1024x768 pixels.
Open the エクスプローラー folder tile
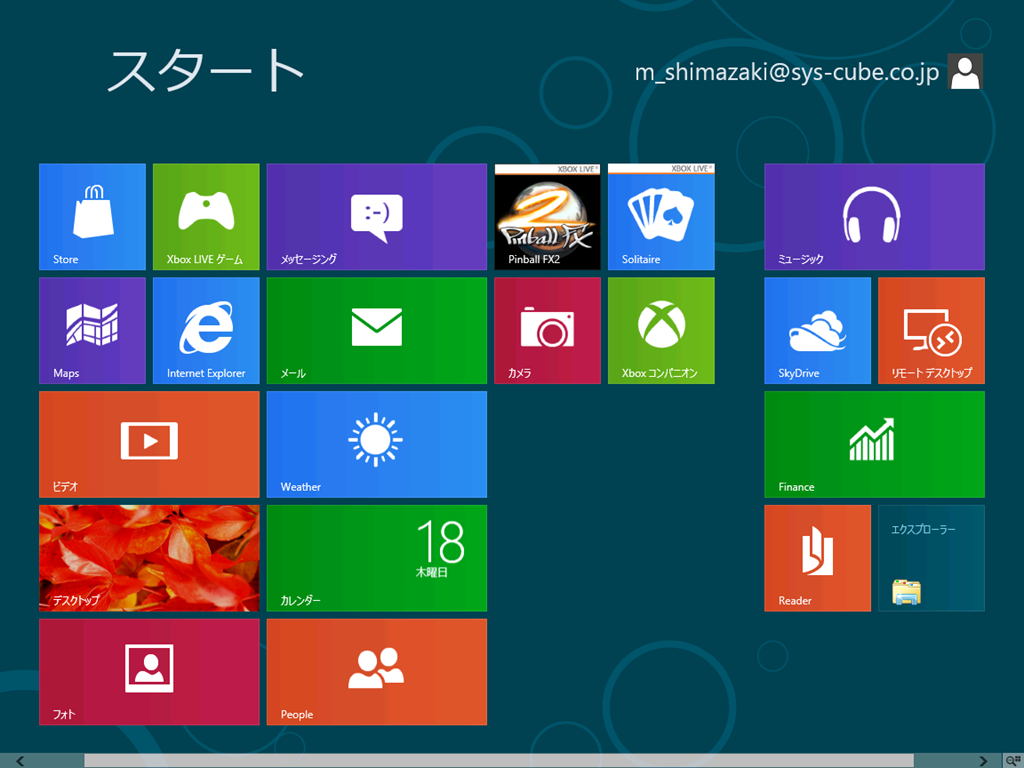(931, 558)
